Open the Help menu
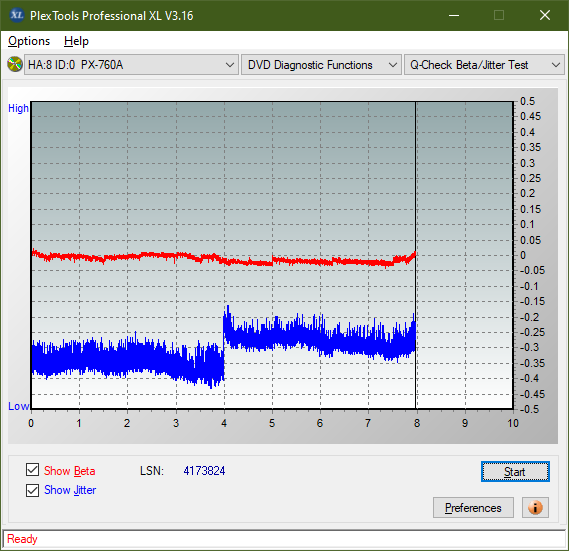Screen dimensions: 569x551 coord(76,41)
